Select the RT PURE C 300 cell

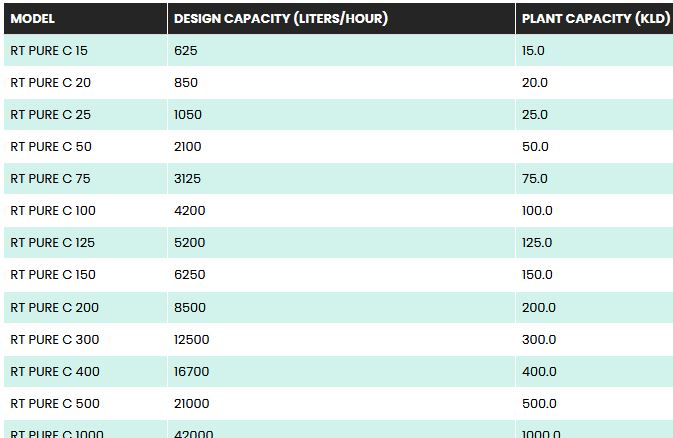click(x=54, y=339)
